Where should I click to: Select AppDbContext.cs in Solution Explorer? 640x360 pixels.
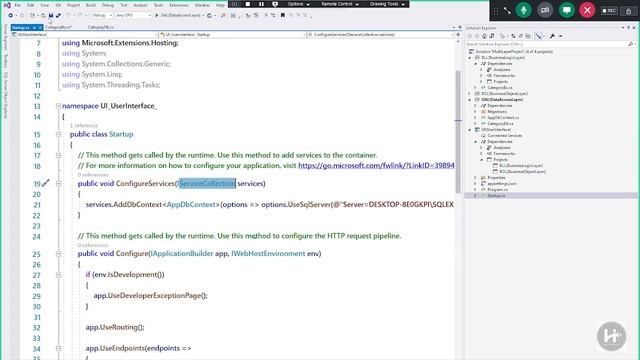point(503,118)
